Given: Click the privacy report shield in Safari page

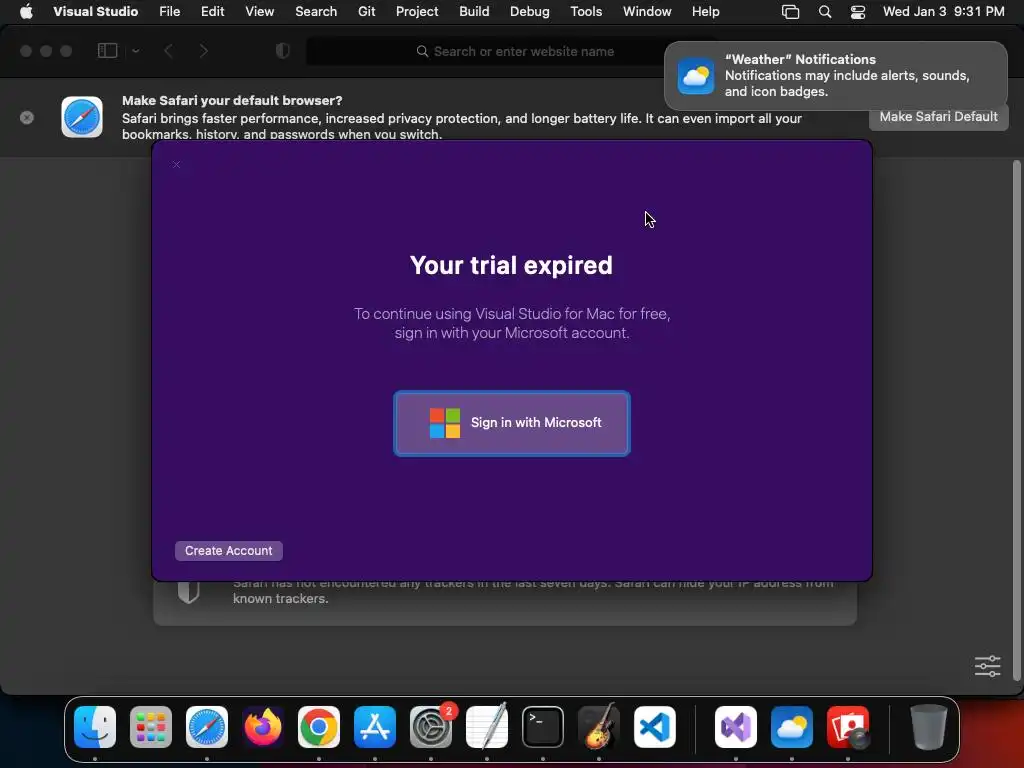Looking at the screenshot, I should [188, 592].
